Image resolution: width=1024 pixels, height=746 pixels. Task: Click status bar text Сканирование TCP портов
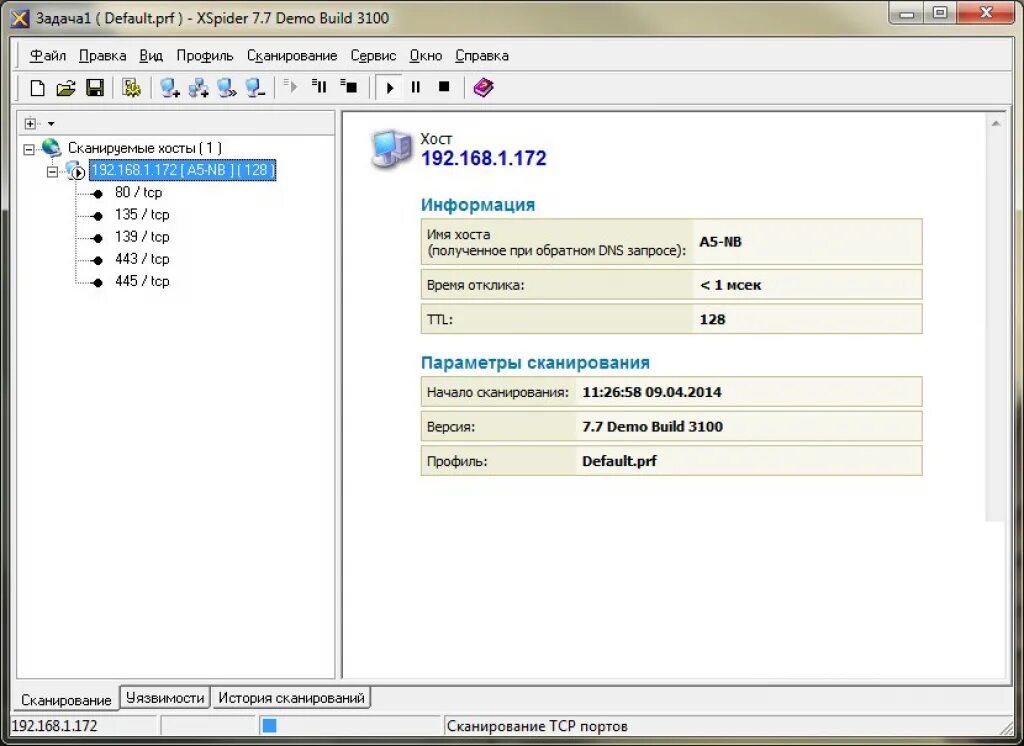pos(537,726)
